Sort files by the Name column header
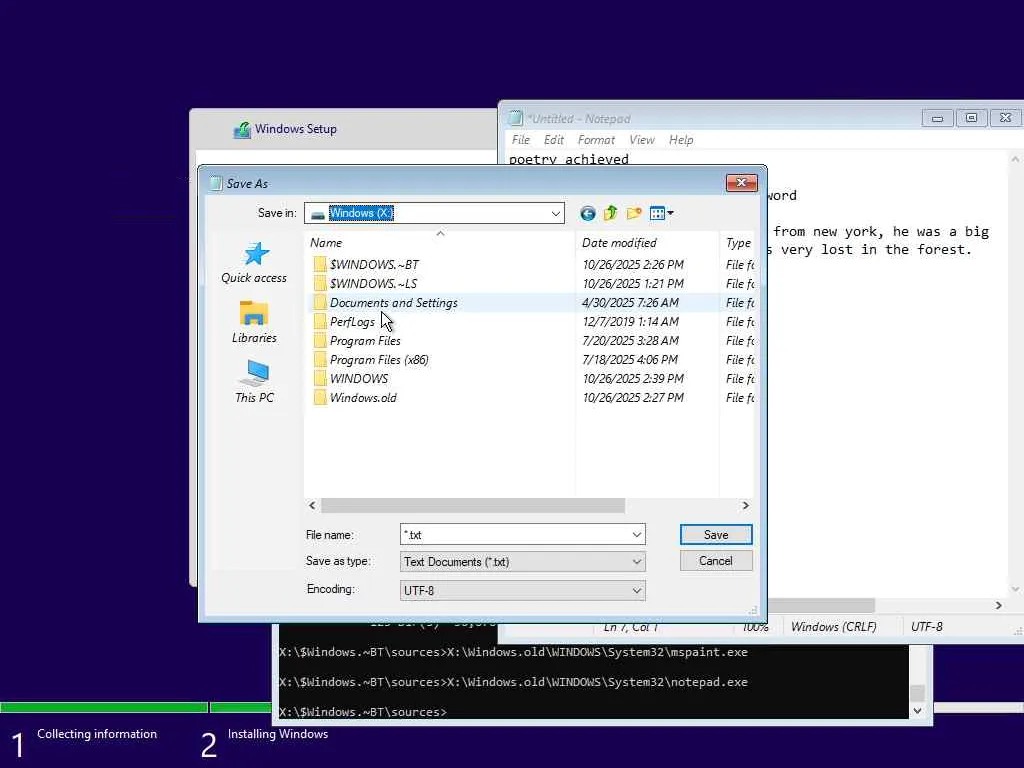 [440, 242]
